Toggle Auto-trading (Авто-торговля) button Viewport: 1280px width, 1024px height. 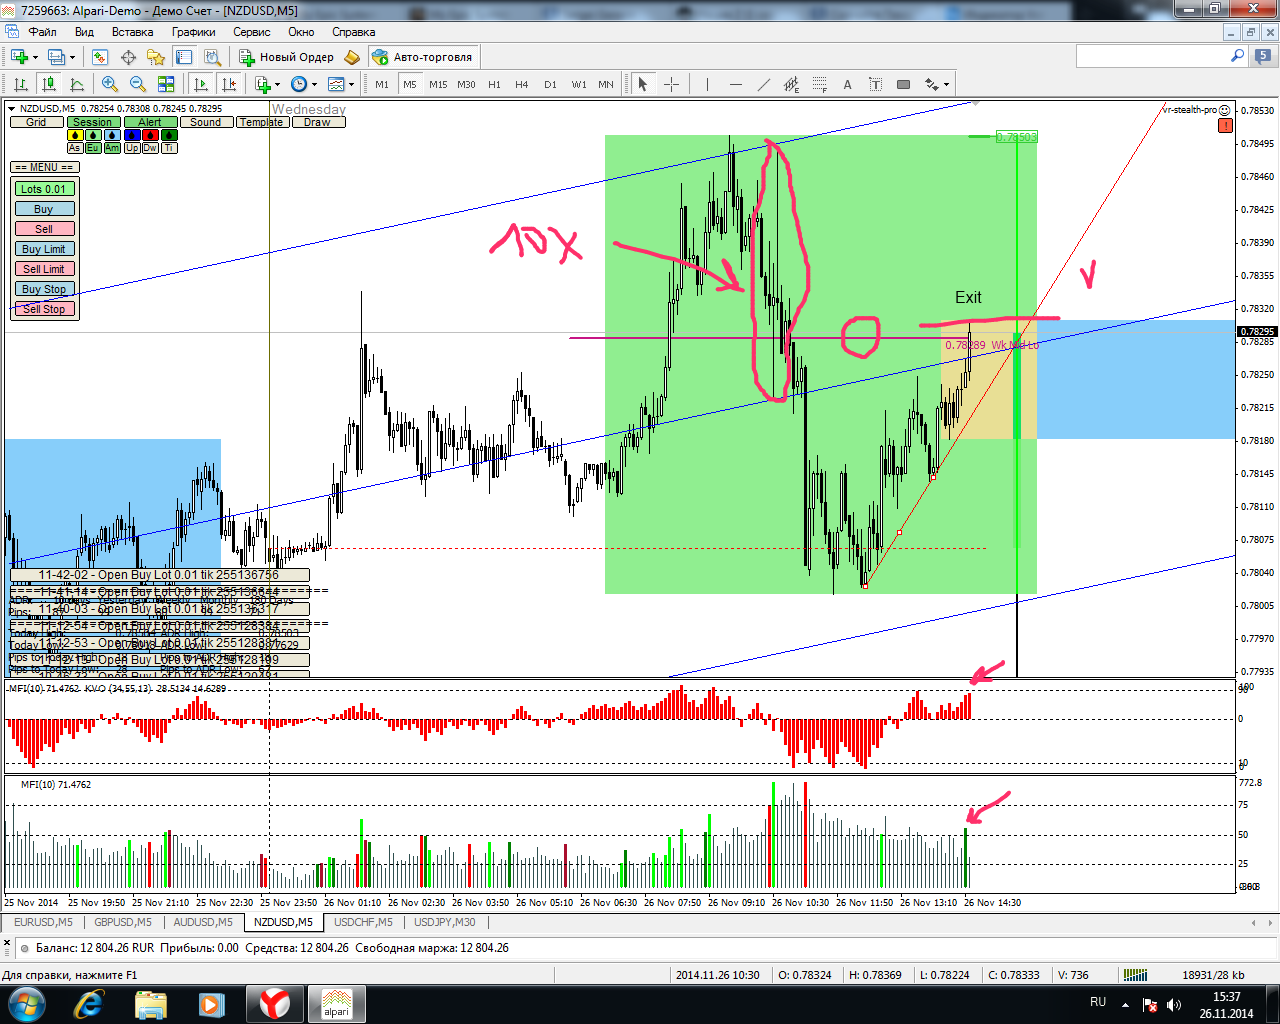coord(423,57)
